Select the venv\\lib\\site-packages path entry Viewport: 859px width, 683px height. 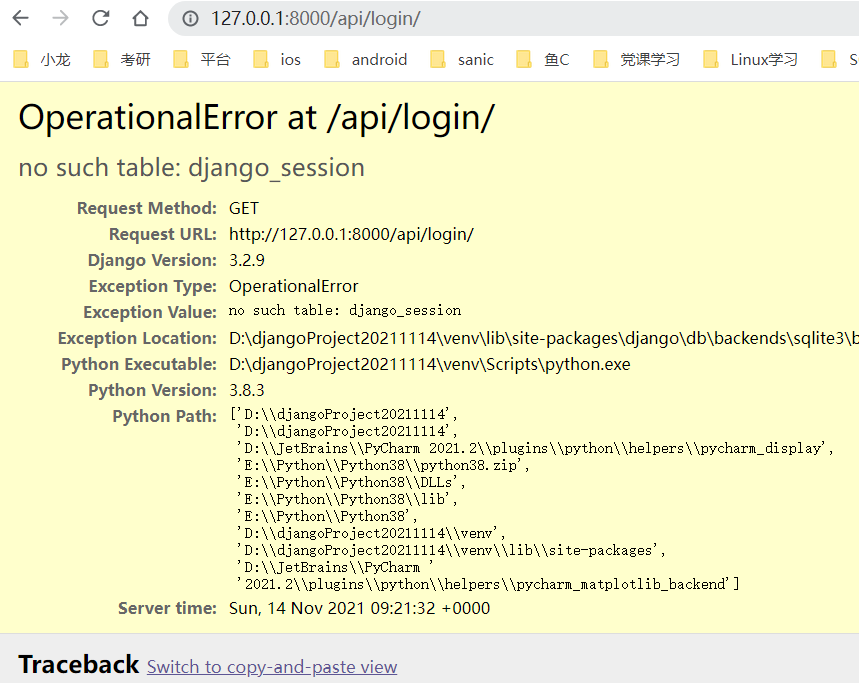[x=451, y=550]
